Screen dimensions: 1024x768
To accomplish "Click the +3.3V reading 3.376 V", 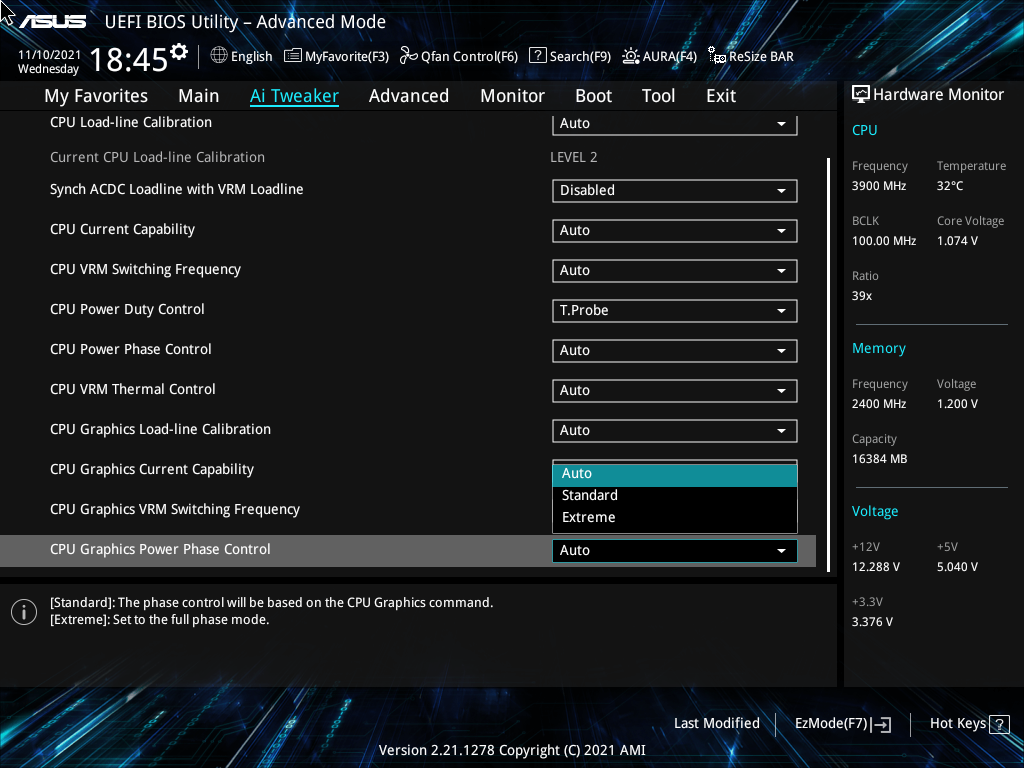I will [x=872, y=622].
